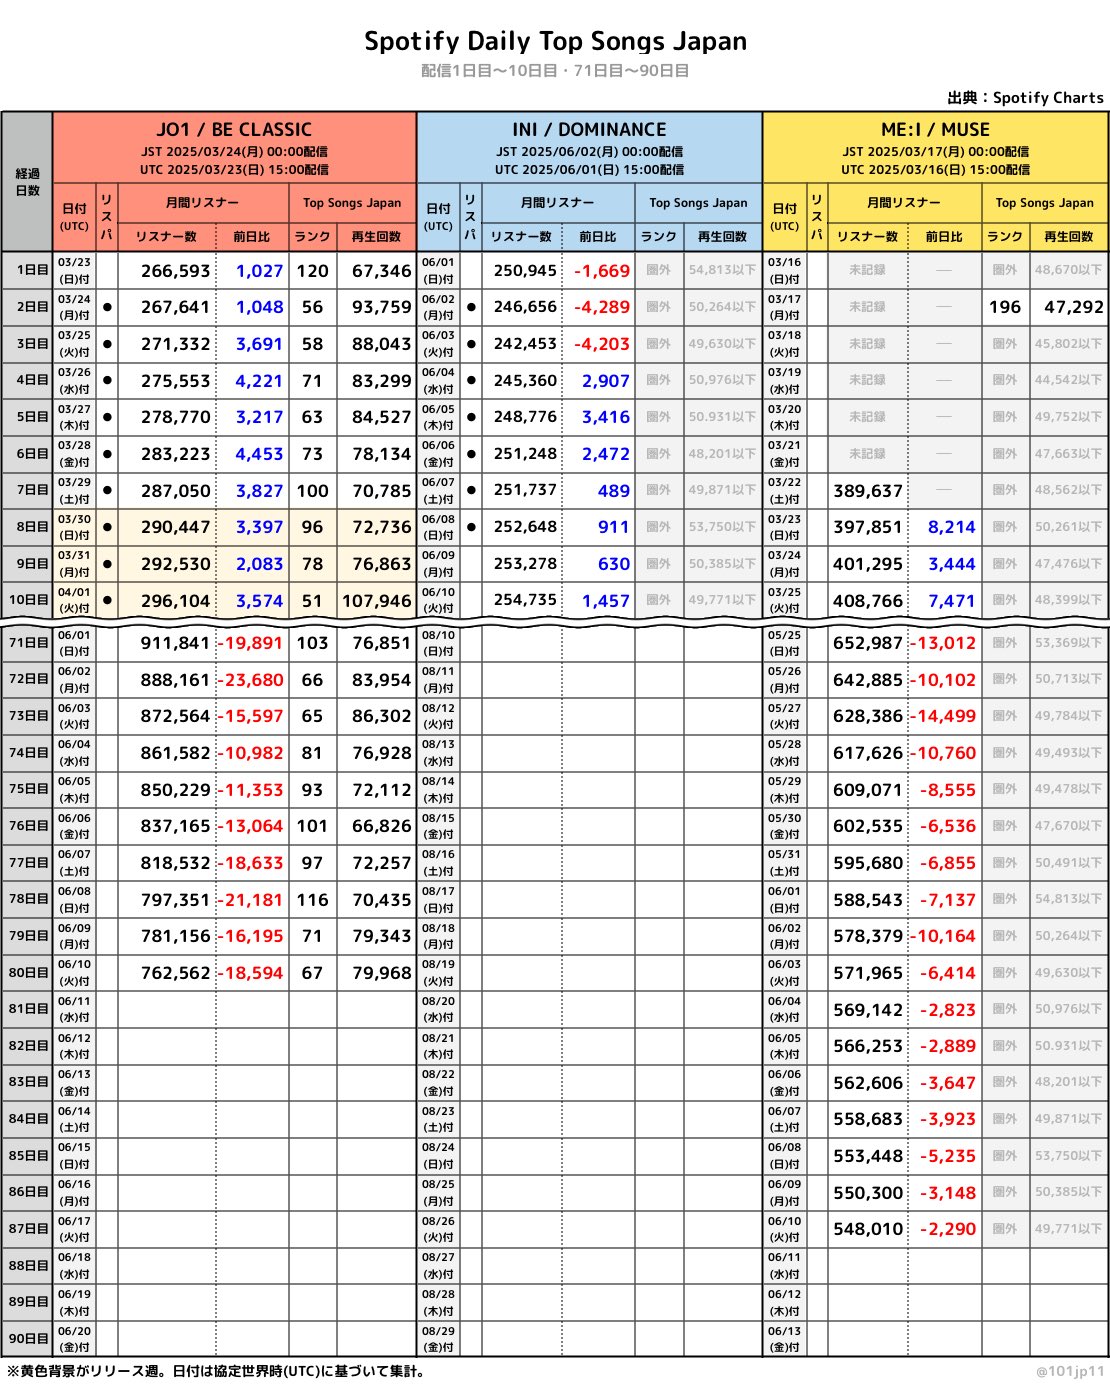Click JO1 rank value 116
The image size is (1110, 1387).
pos(312,900)
